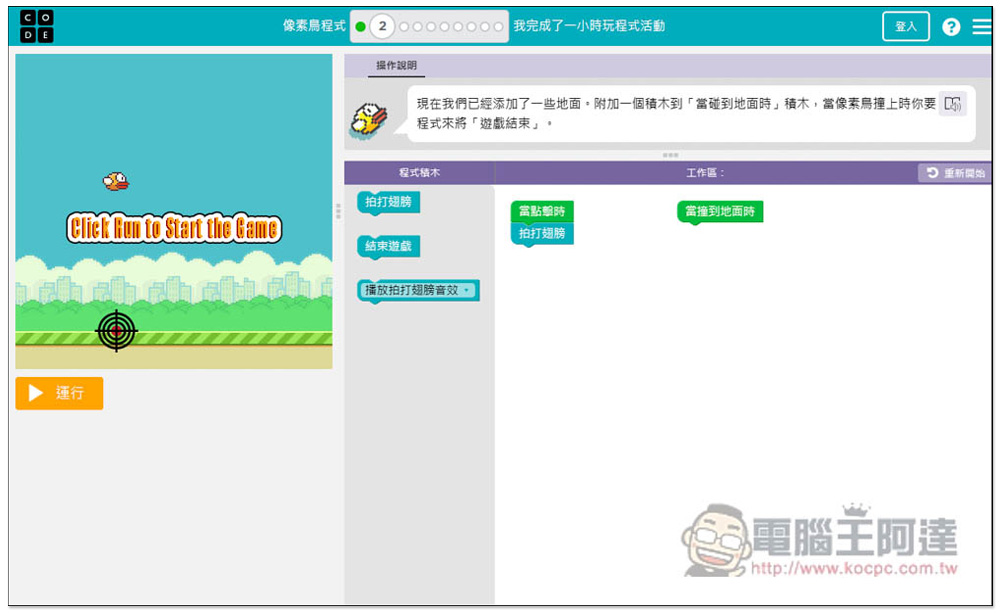Select current level 2 bubble
1000x613 pixels.
pos(382,26)
